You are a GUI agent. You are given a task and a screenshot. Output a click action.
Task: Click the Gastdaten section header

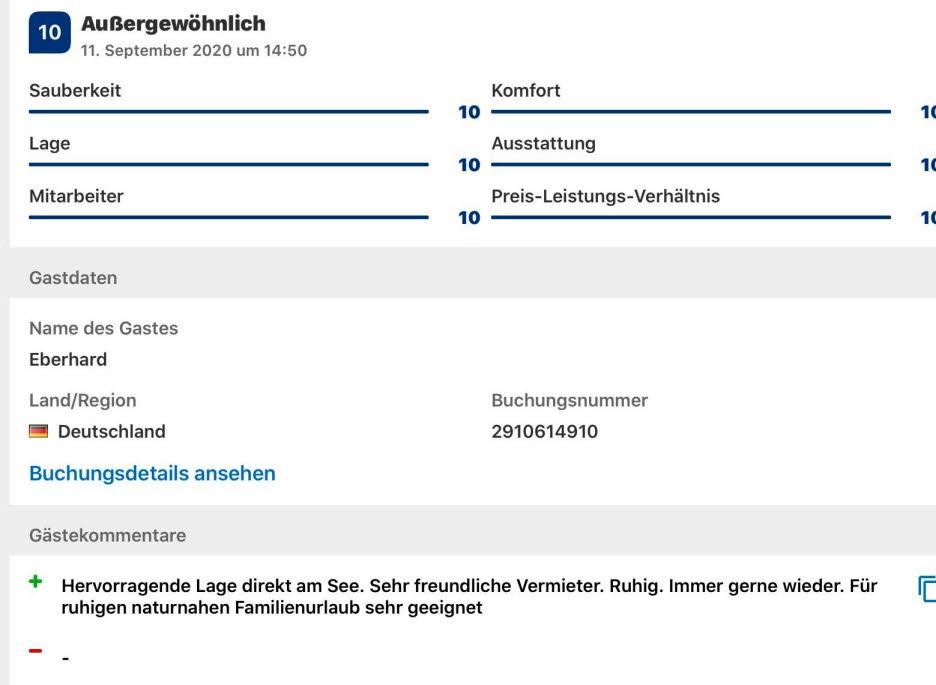tap(73, 278)
